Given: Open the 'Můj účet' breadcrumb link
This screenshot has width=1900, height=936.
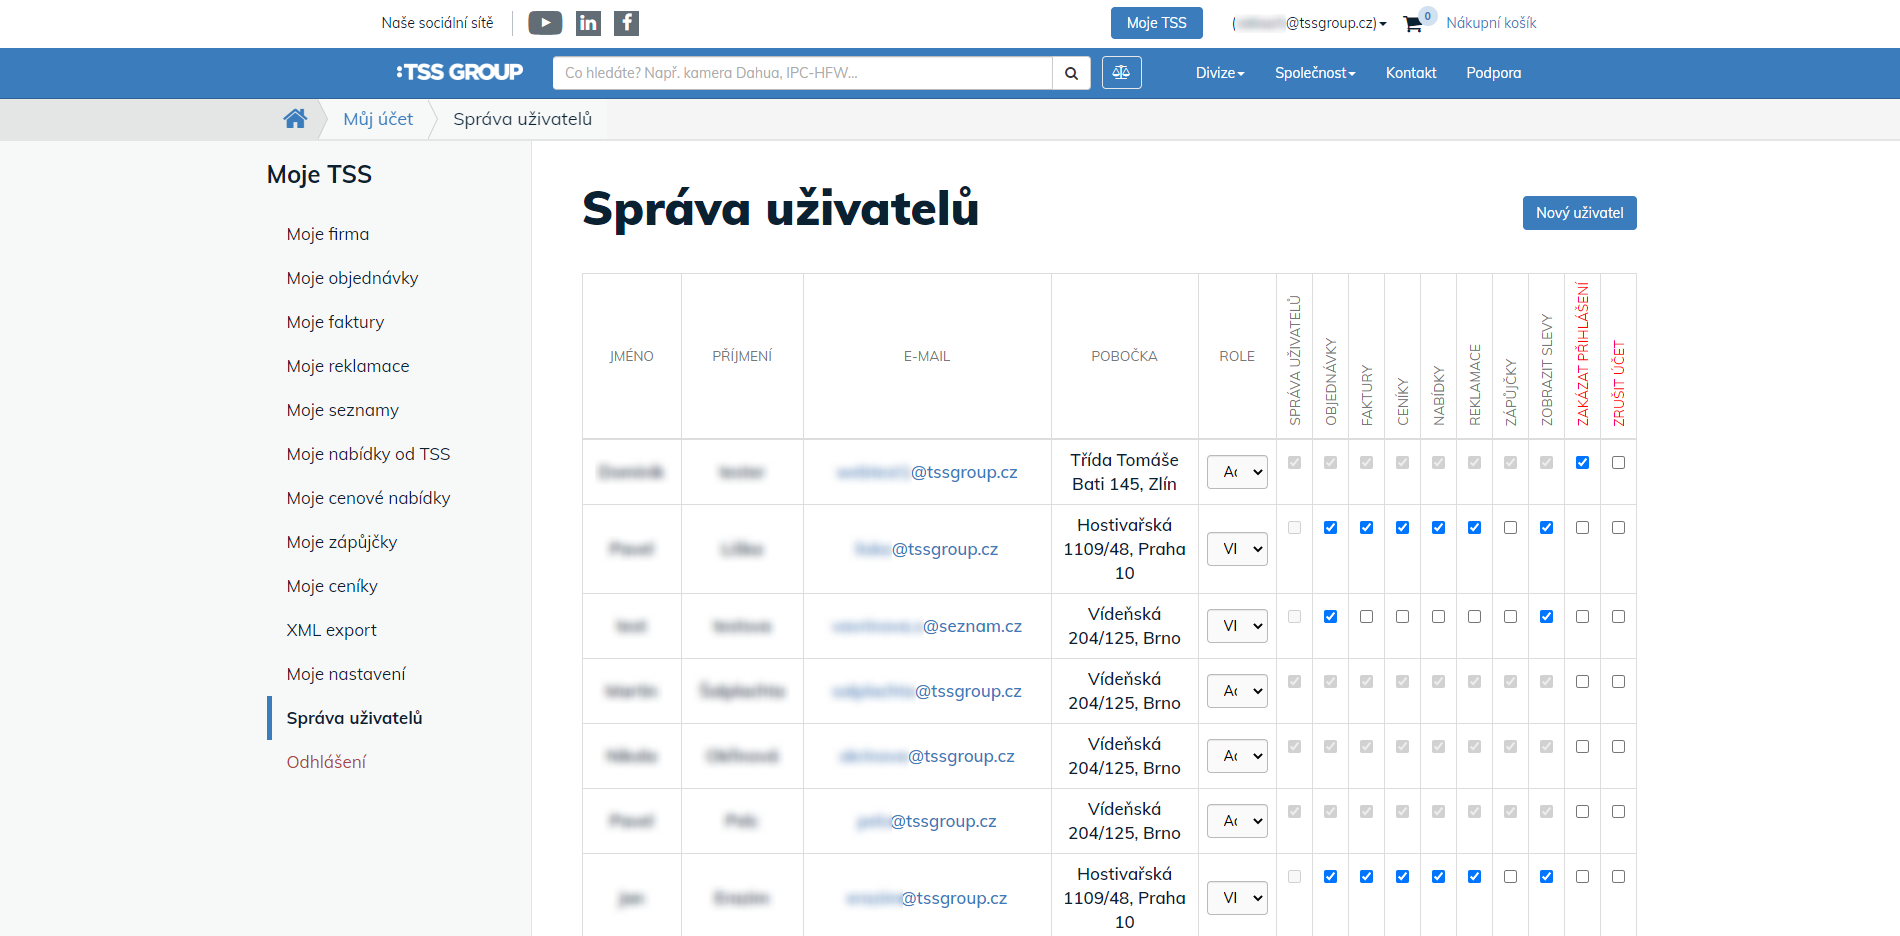Looking at the screenshot, I should (x=378, y=119).
